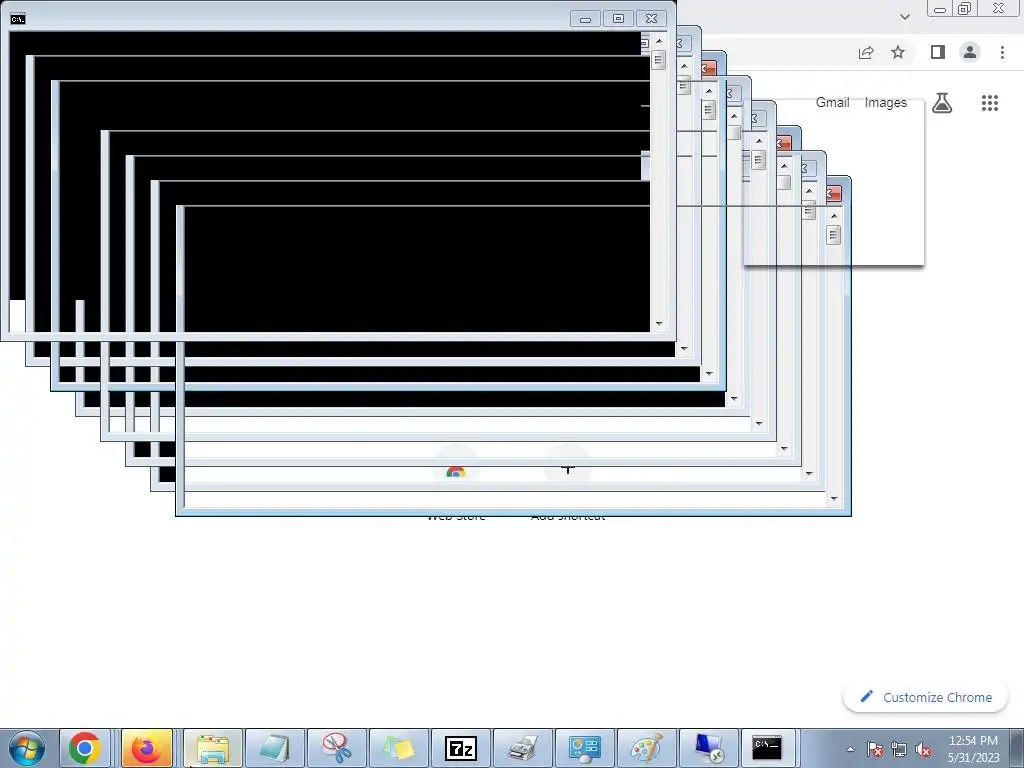1024x768 pixels.
Task: Launch Paint from the taskbar palette icon
Action: pyautogui.click(x=647, y=748)
